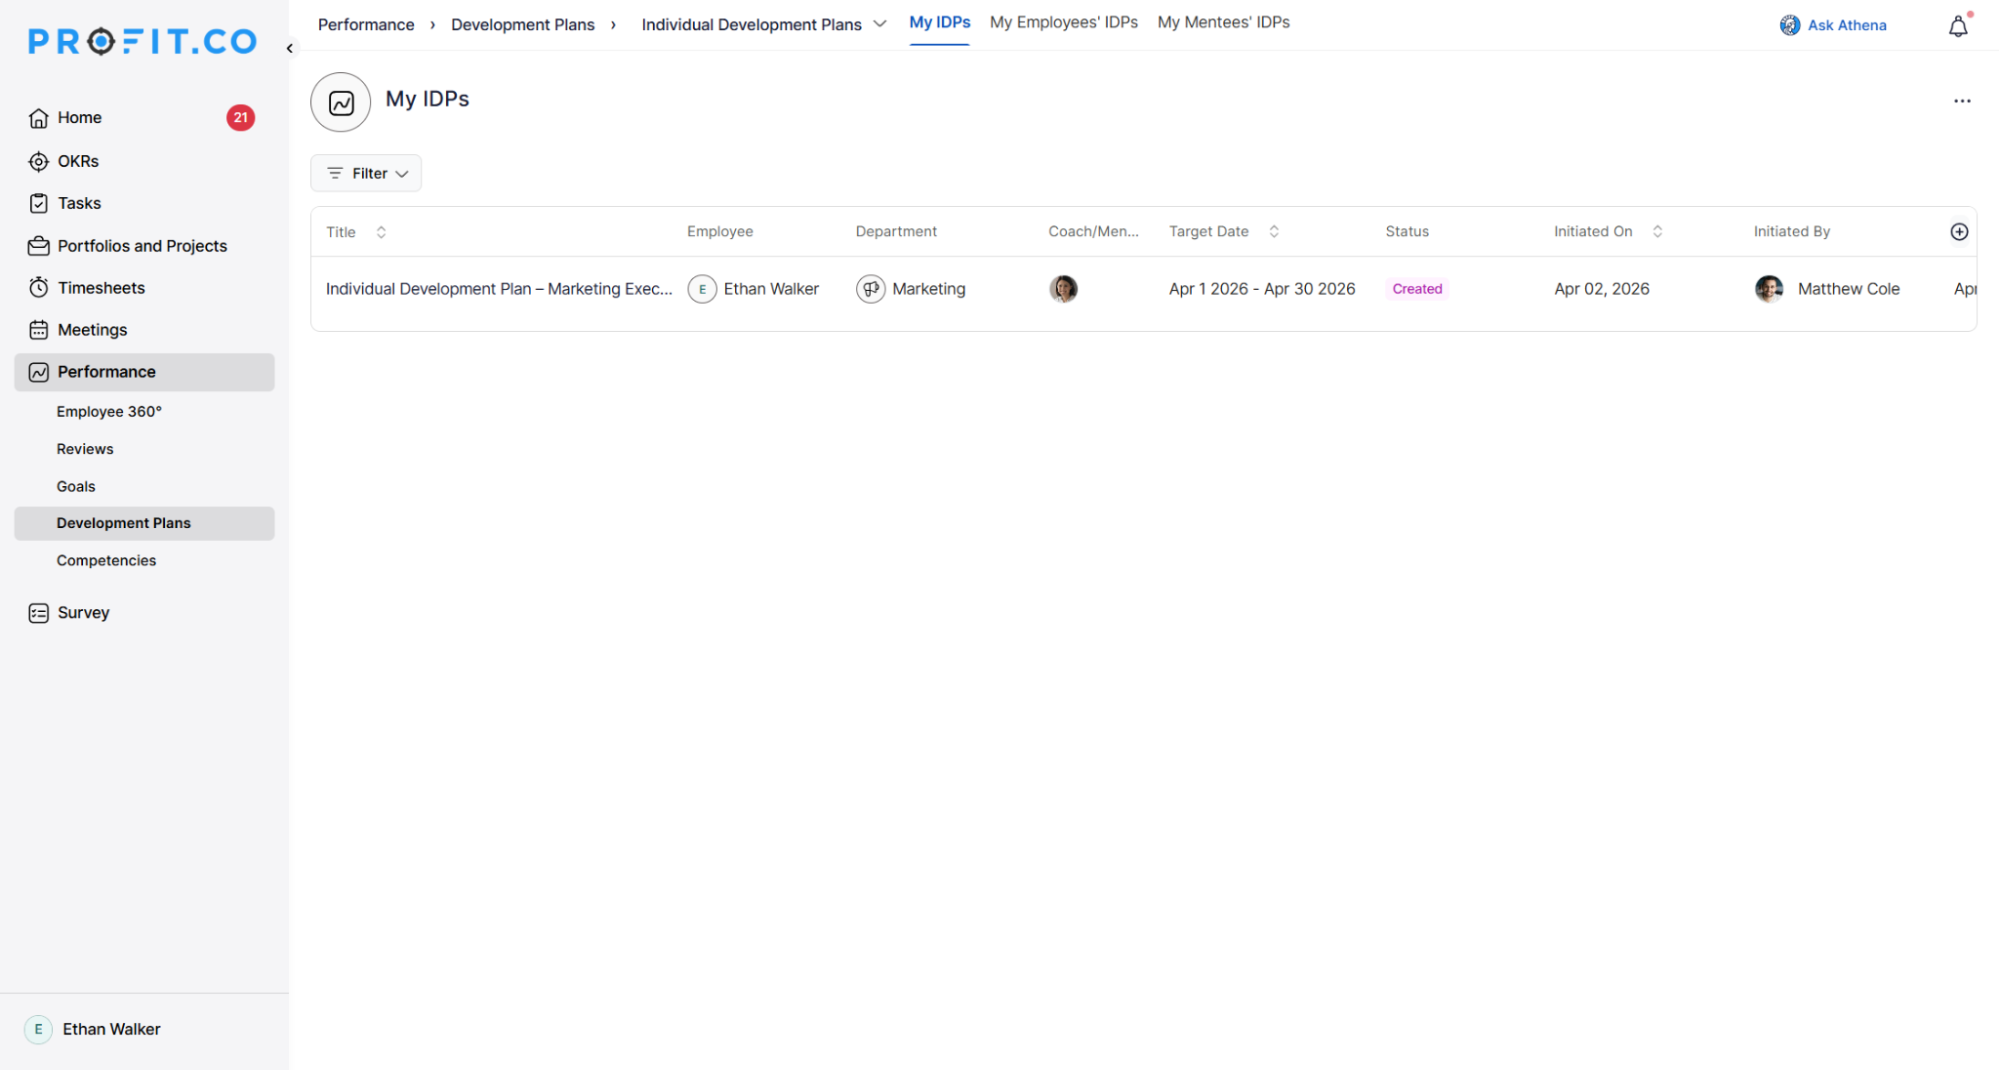Open the Individual Development Plan – Marketing Exec row
This screenshot has width=1999, height=1070.
coord(499,289)
